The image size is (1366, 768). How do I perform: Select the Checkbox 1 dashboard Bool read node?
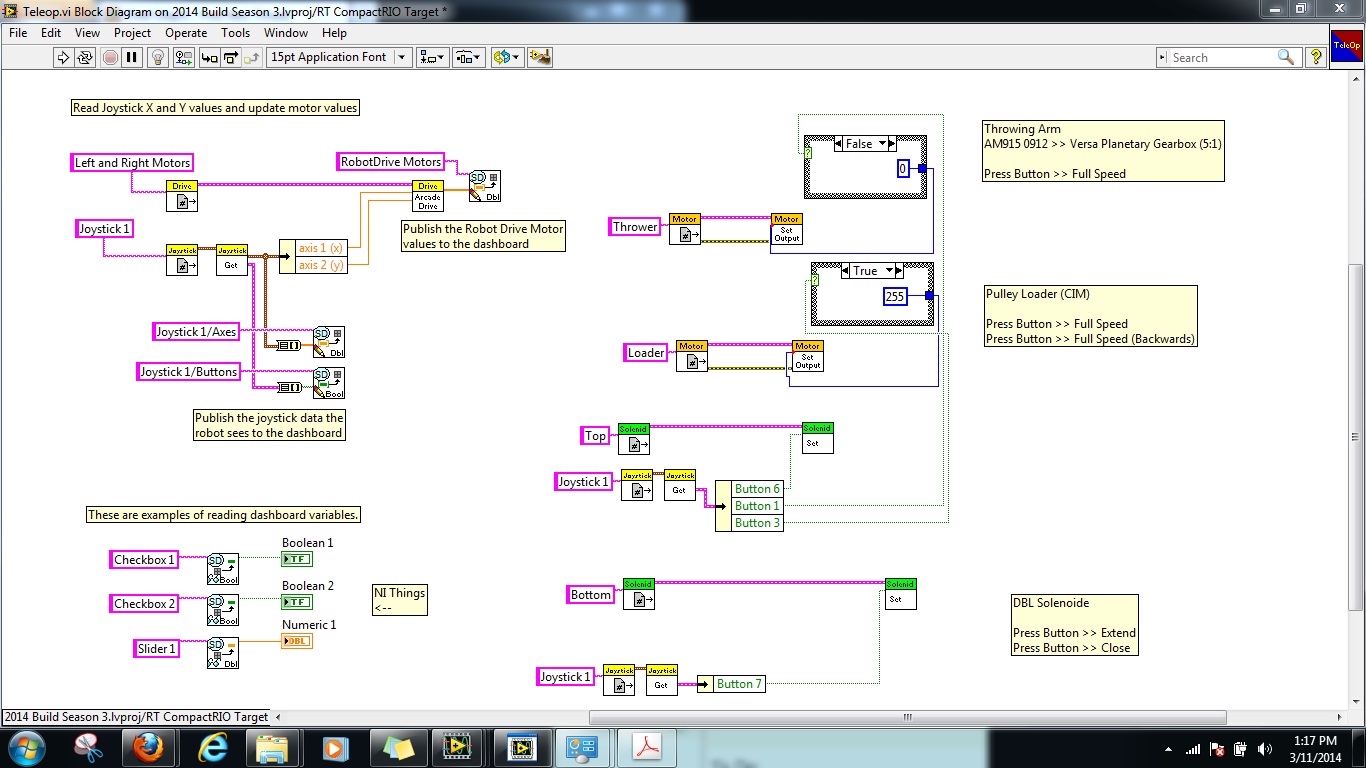(x=223, y=569)
